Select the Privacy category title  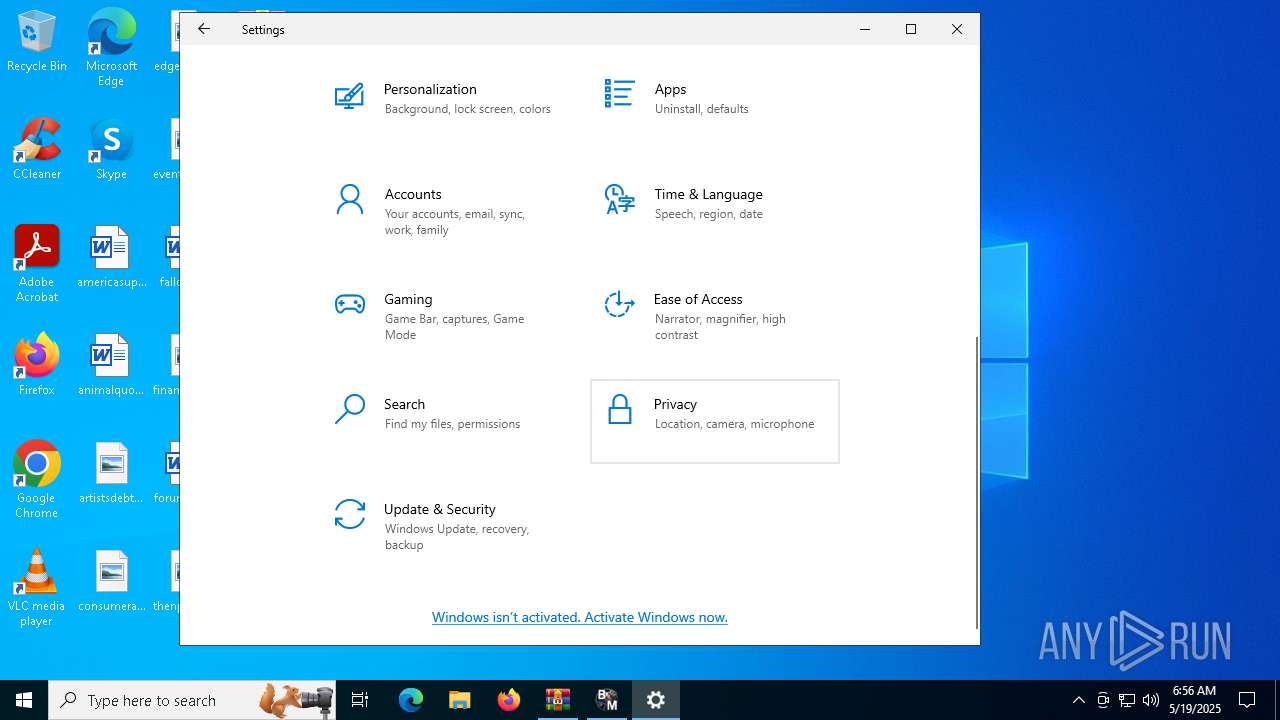coord(675,404)
